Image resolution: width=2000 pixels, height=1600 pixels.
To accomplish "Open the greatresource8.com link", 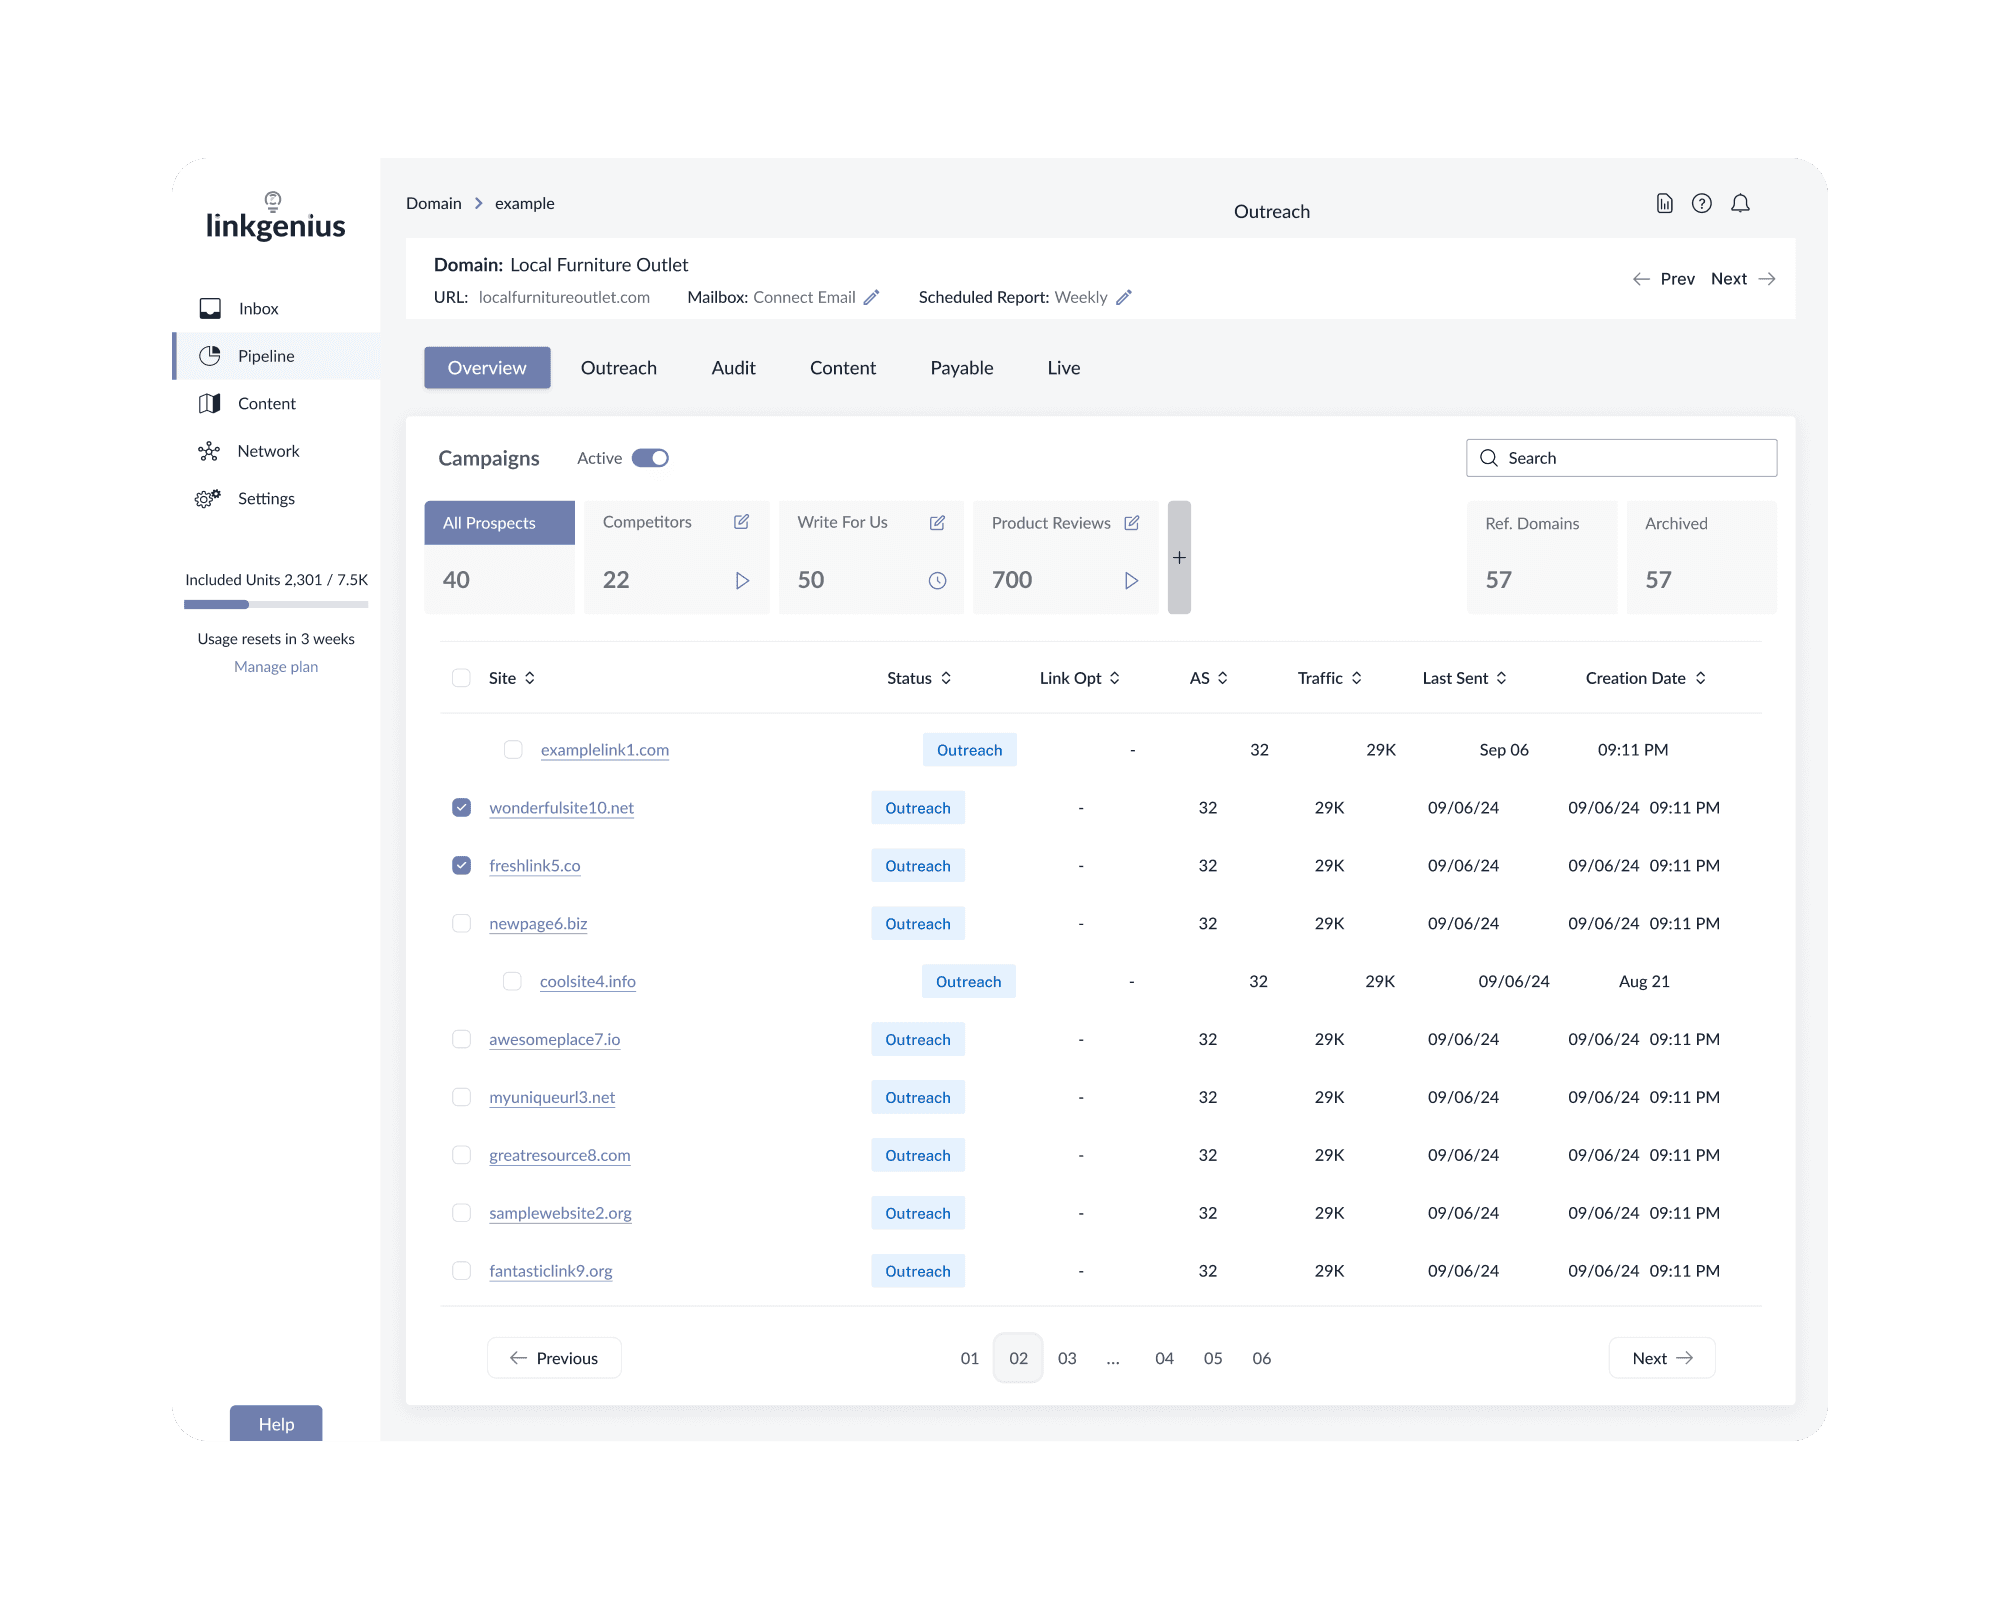I will pyautogui.click(x=560, y=1155).
